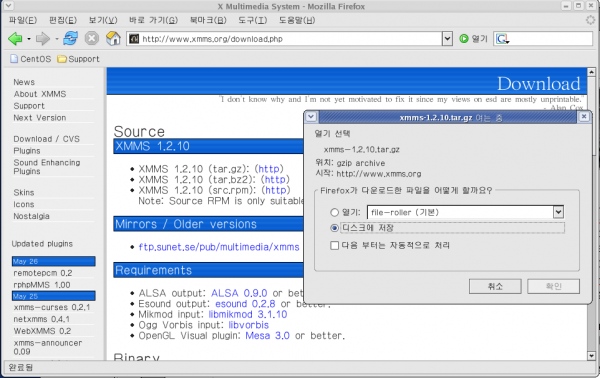
Task: Click the page scrollbar down arrow
Action: coord(591,356)
